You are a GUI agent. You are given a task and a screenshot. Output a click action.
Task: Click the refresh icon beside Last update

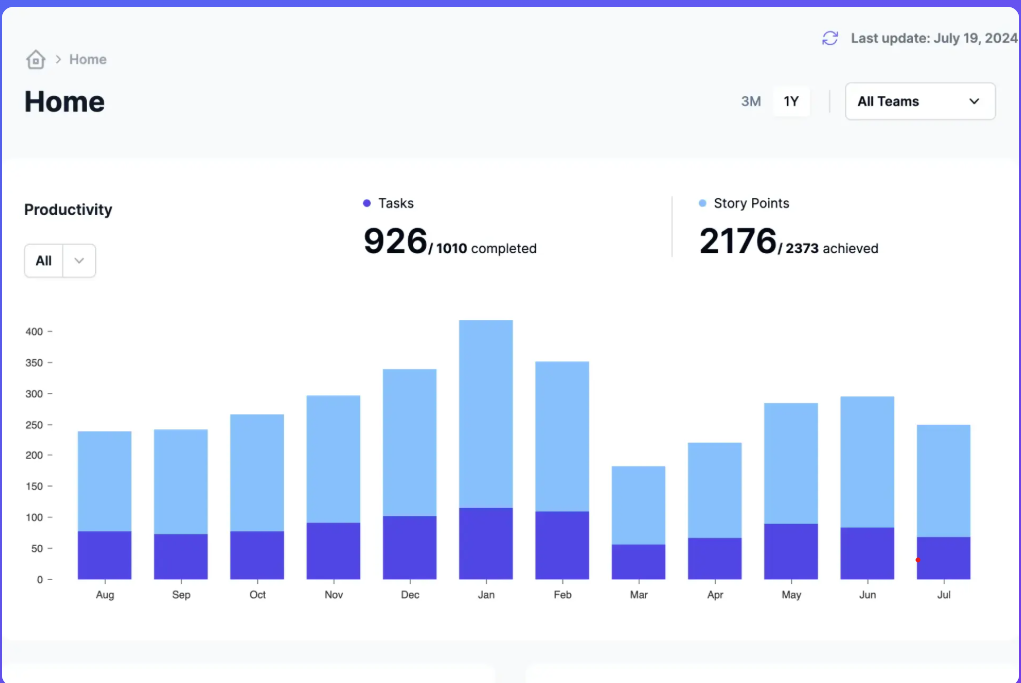(828, 37)
